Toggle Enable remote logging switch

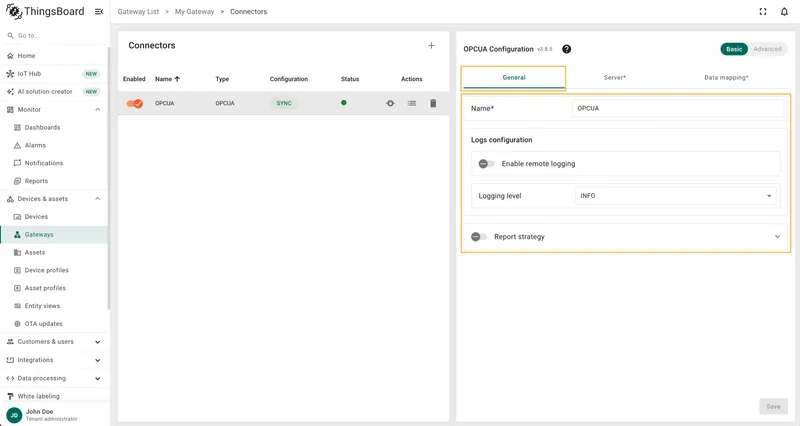click(486, 164)
